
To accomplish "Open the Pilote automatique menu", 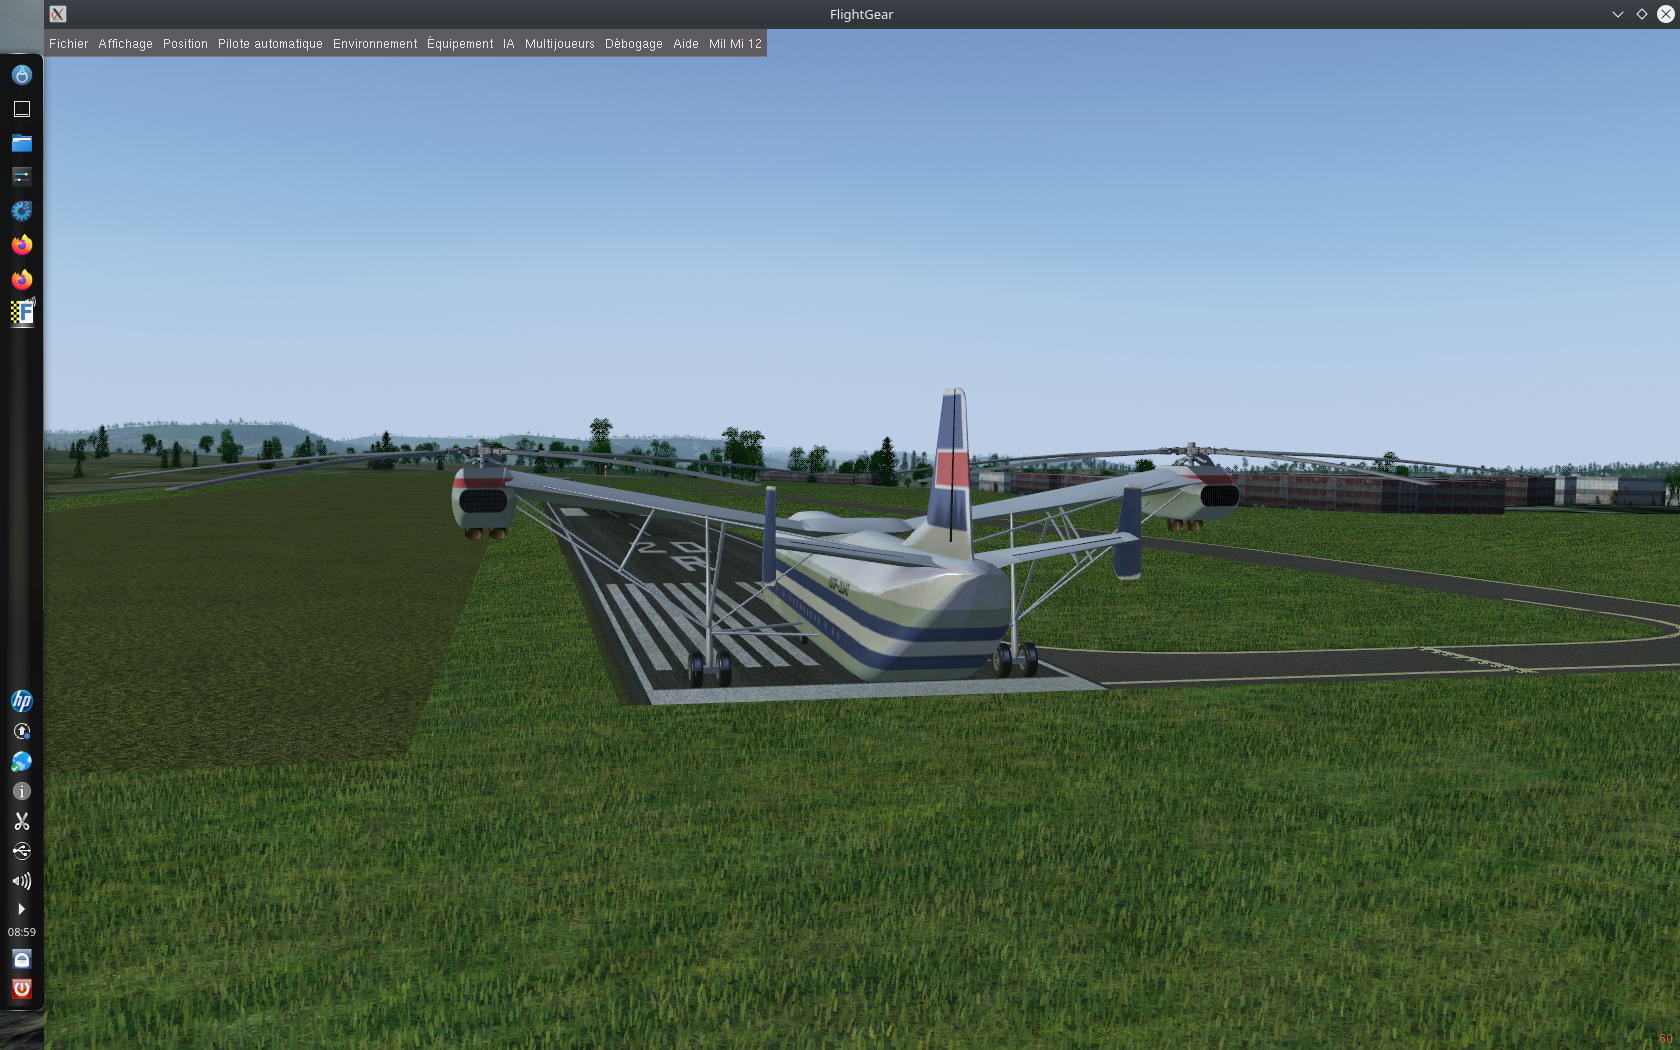I will 270,44.
